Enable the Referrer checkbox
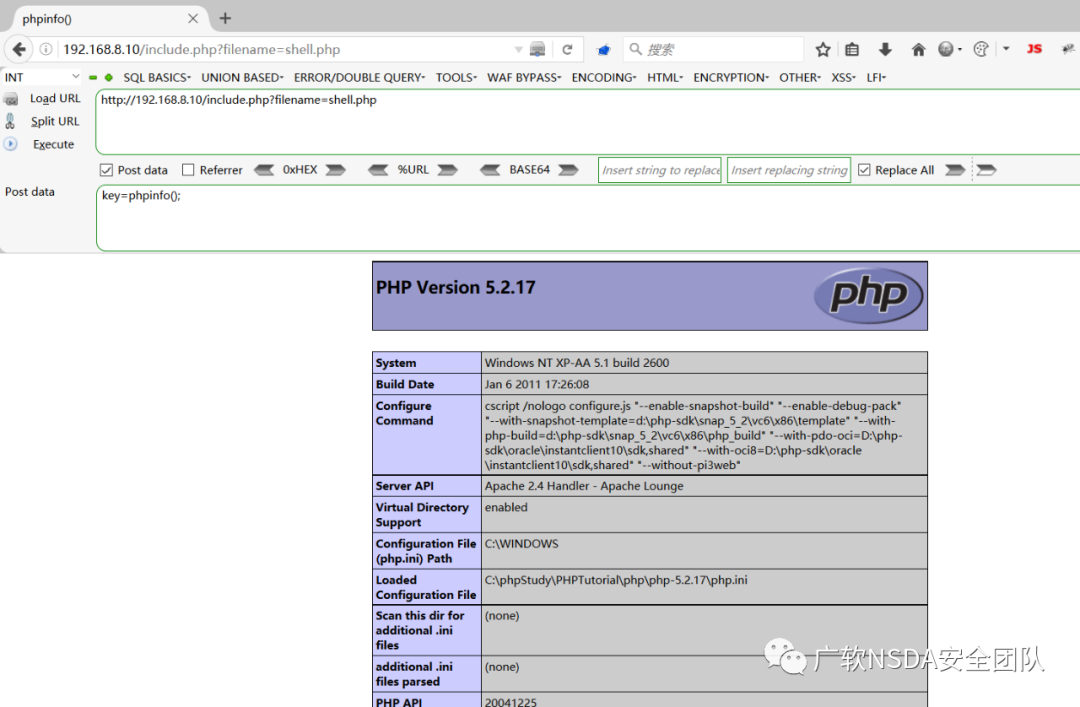Viewport: 1080px width, 707px height. 188,170
